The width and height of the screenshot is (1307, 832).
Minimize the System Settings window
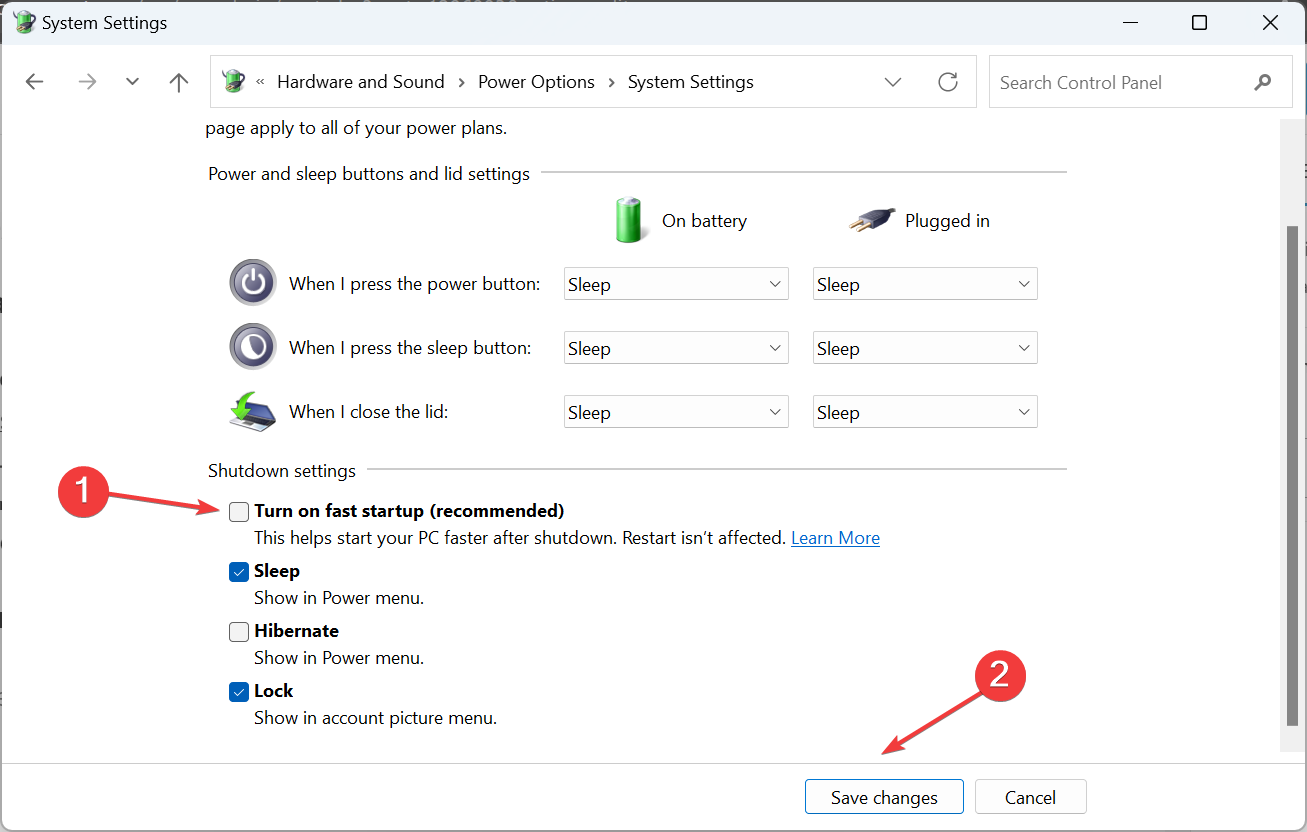pyautogui.click(x=1129, y=23)
